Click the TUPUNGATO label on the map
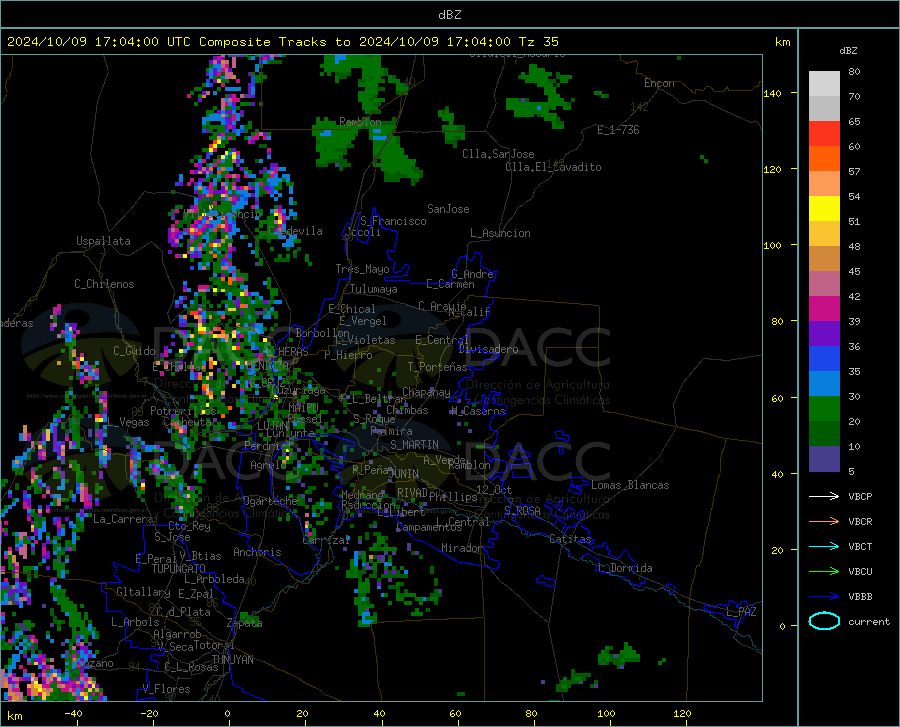Screen dimensions: 900x727 (x=179, y=569)
